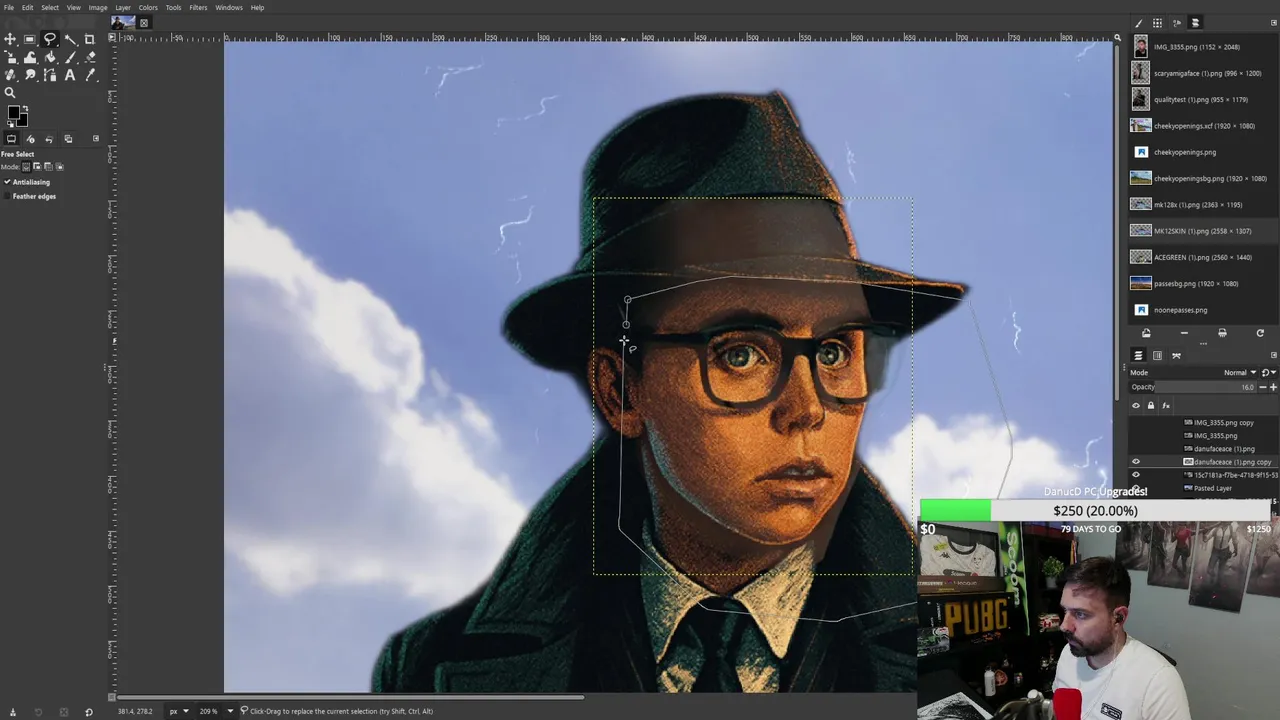Screen dimensions: 1280x720
Task: Select the Paintbrush tool
Action: (70, 57)
